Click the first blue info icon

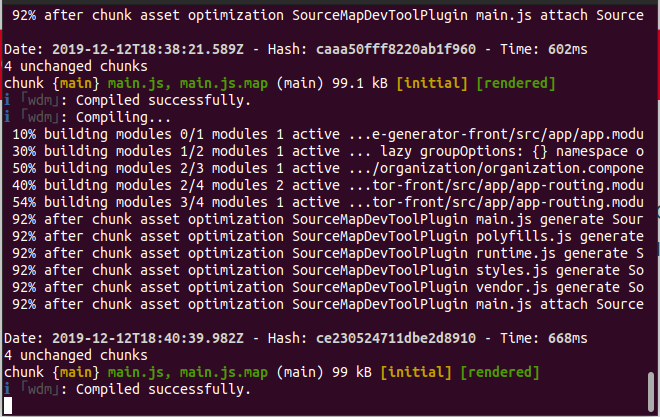point(7,100)
